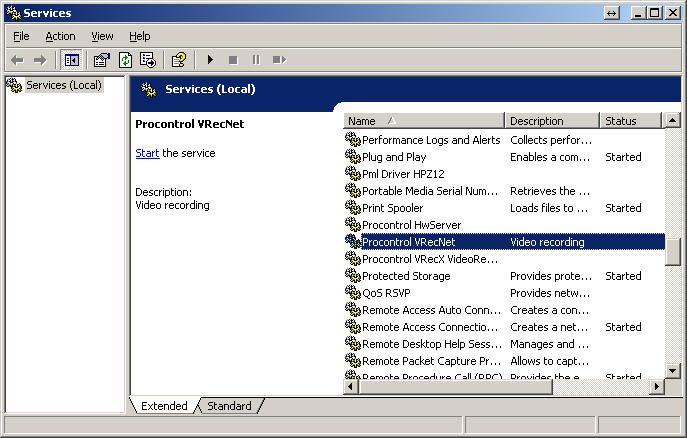The width and height of the screenshot is (687, 438).
Task: Click the gear icon of Remote Packet Capture Pr...
Action: pos(353,361)
